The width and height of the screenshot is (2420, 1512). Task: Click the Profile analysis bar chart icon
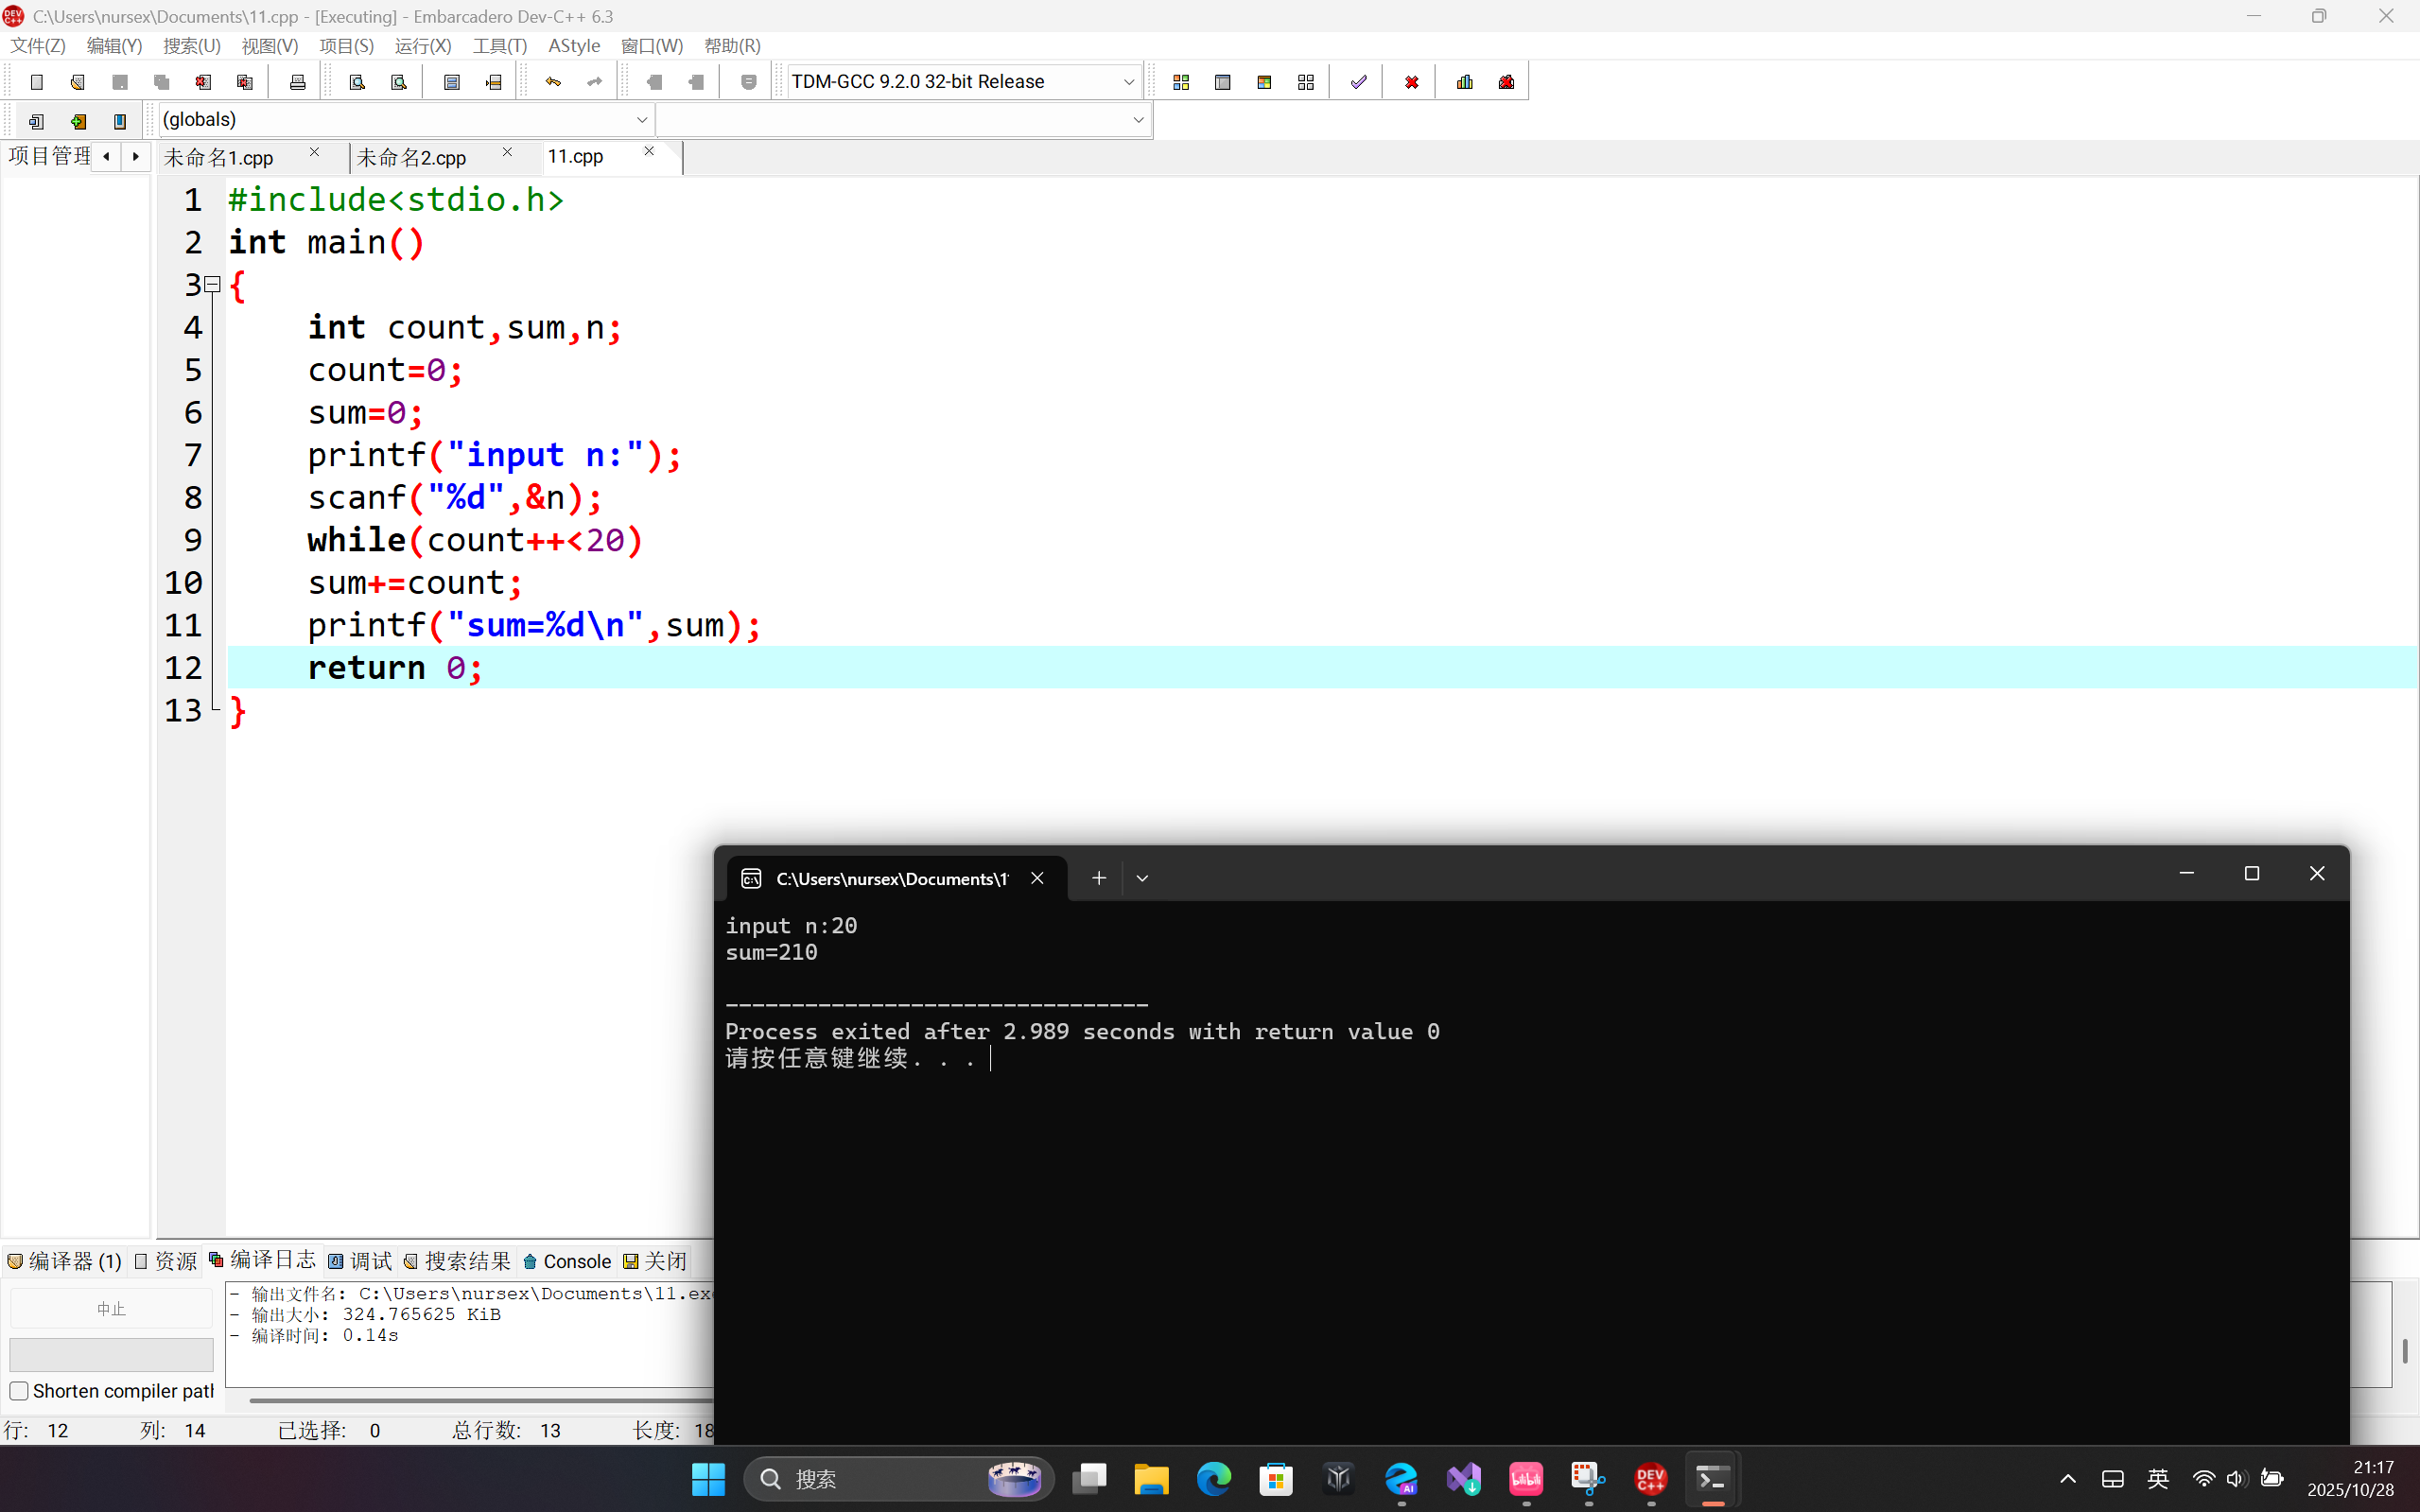click(1465, 82)
